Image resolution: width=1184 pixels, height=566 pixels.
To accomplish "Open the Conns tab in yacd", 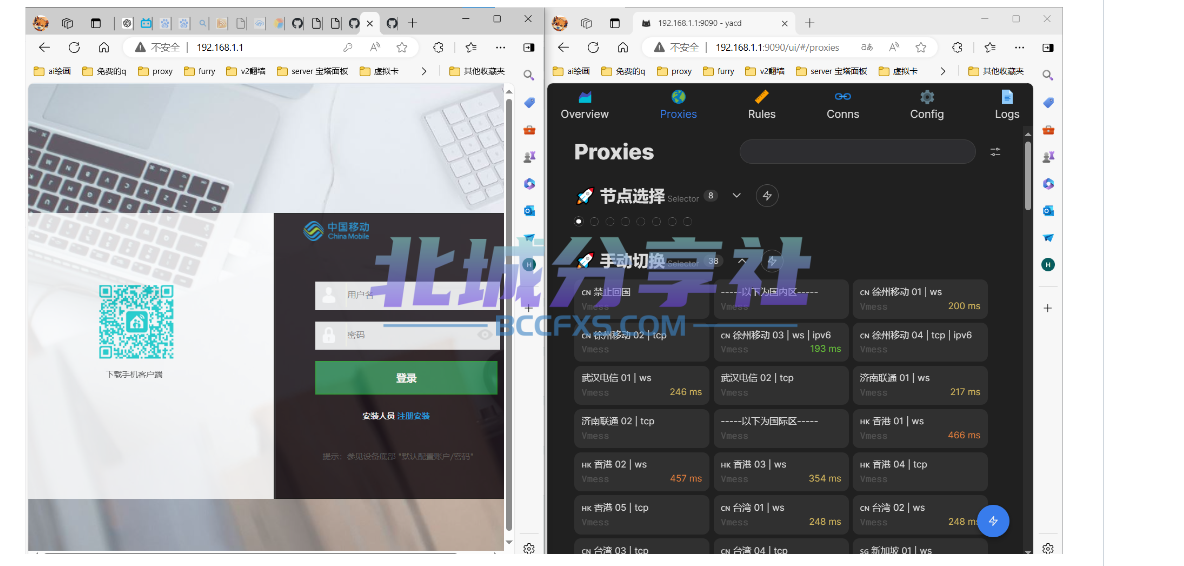I will coord(843,106).
